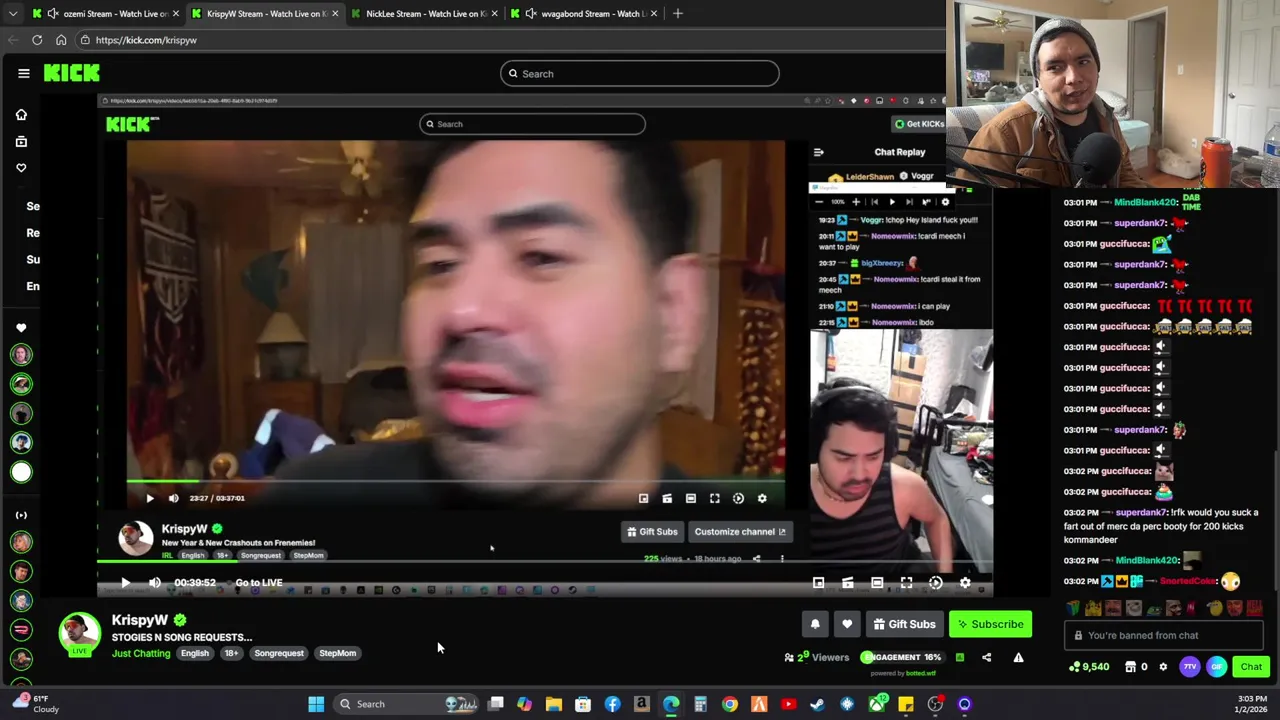Click KrispyW's channel avatar with LIVE badge
This screenshot has height=720, width=1280.
[x=79, y=636]
